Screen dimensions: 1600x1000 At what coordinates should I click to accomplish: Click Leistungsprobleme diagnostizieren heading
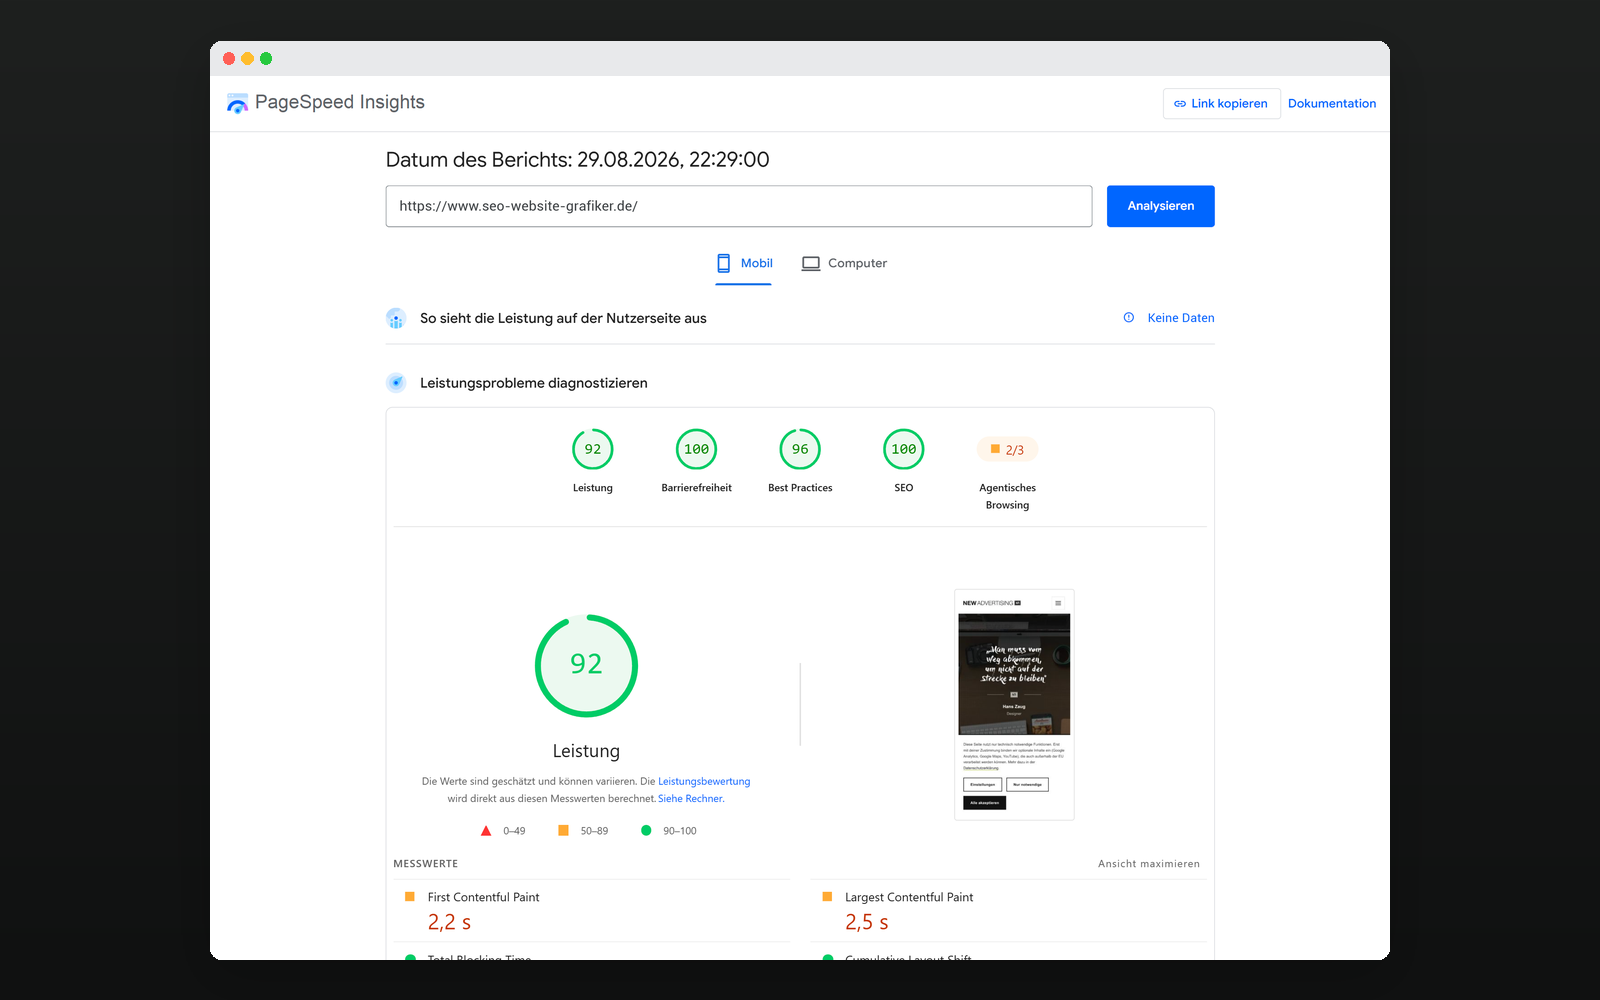click(x=534, y=383)
